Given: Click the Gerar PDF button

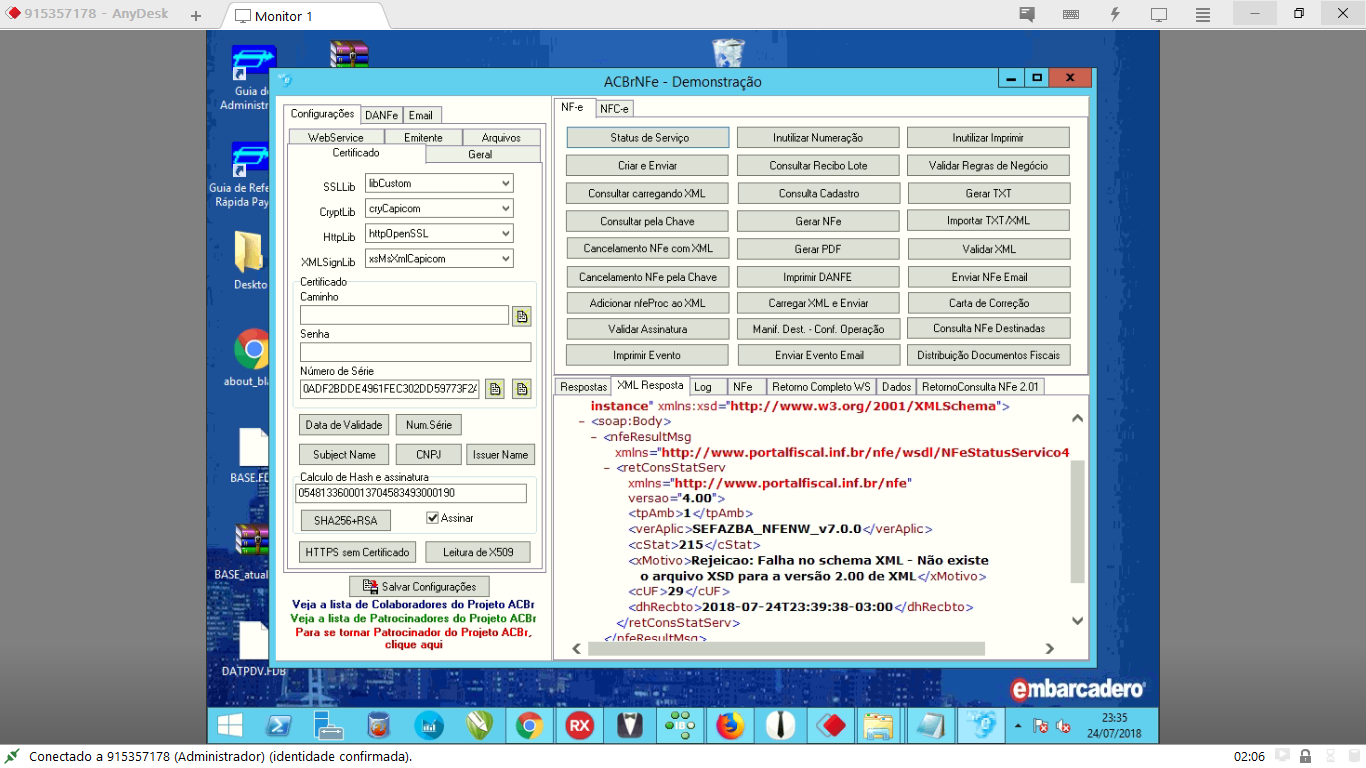Looking at the screenshot, I should 818,249.
